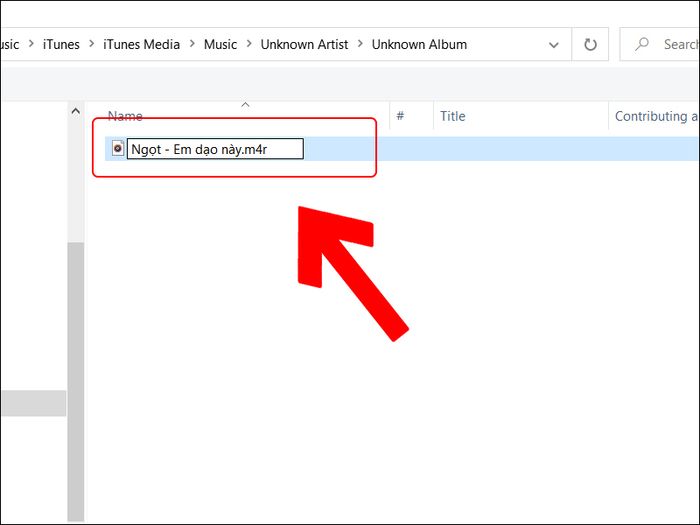Expand the chevron after iTunes breadcrumb
The height and width of the screenshot is (525, 700).
pyautogui.click(x=92, y=44)
